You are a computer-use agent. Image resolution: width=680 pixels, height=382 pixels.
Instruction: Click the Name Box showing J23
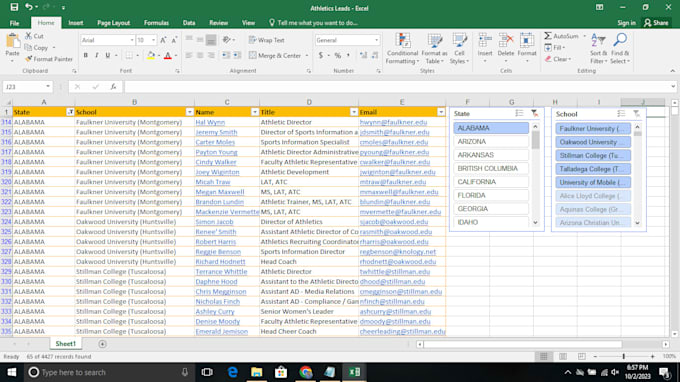click(x=27, y=87)
